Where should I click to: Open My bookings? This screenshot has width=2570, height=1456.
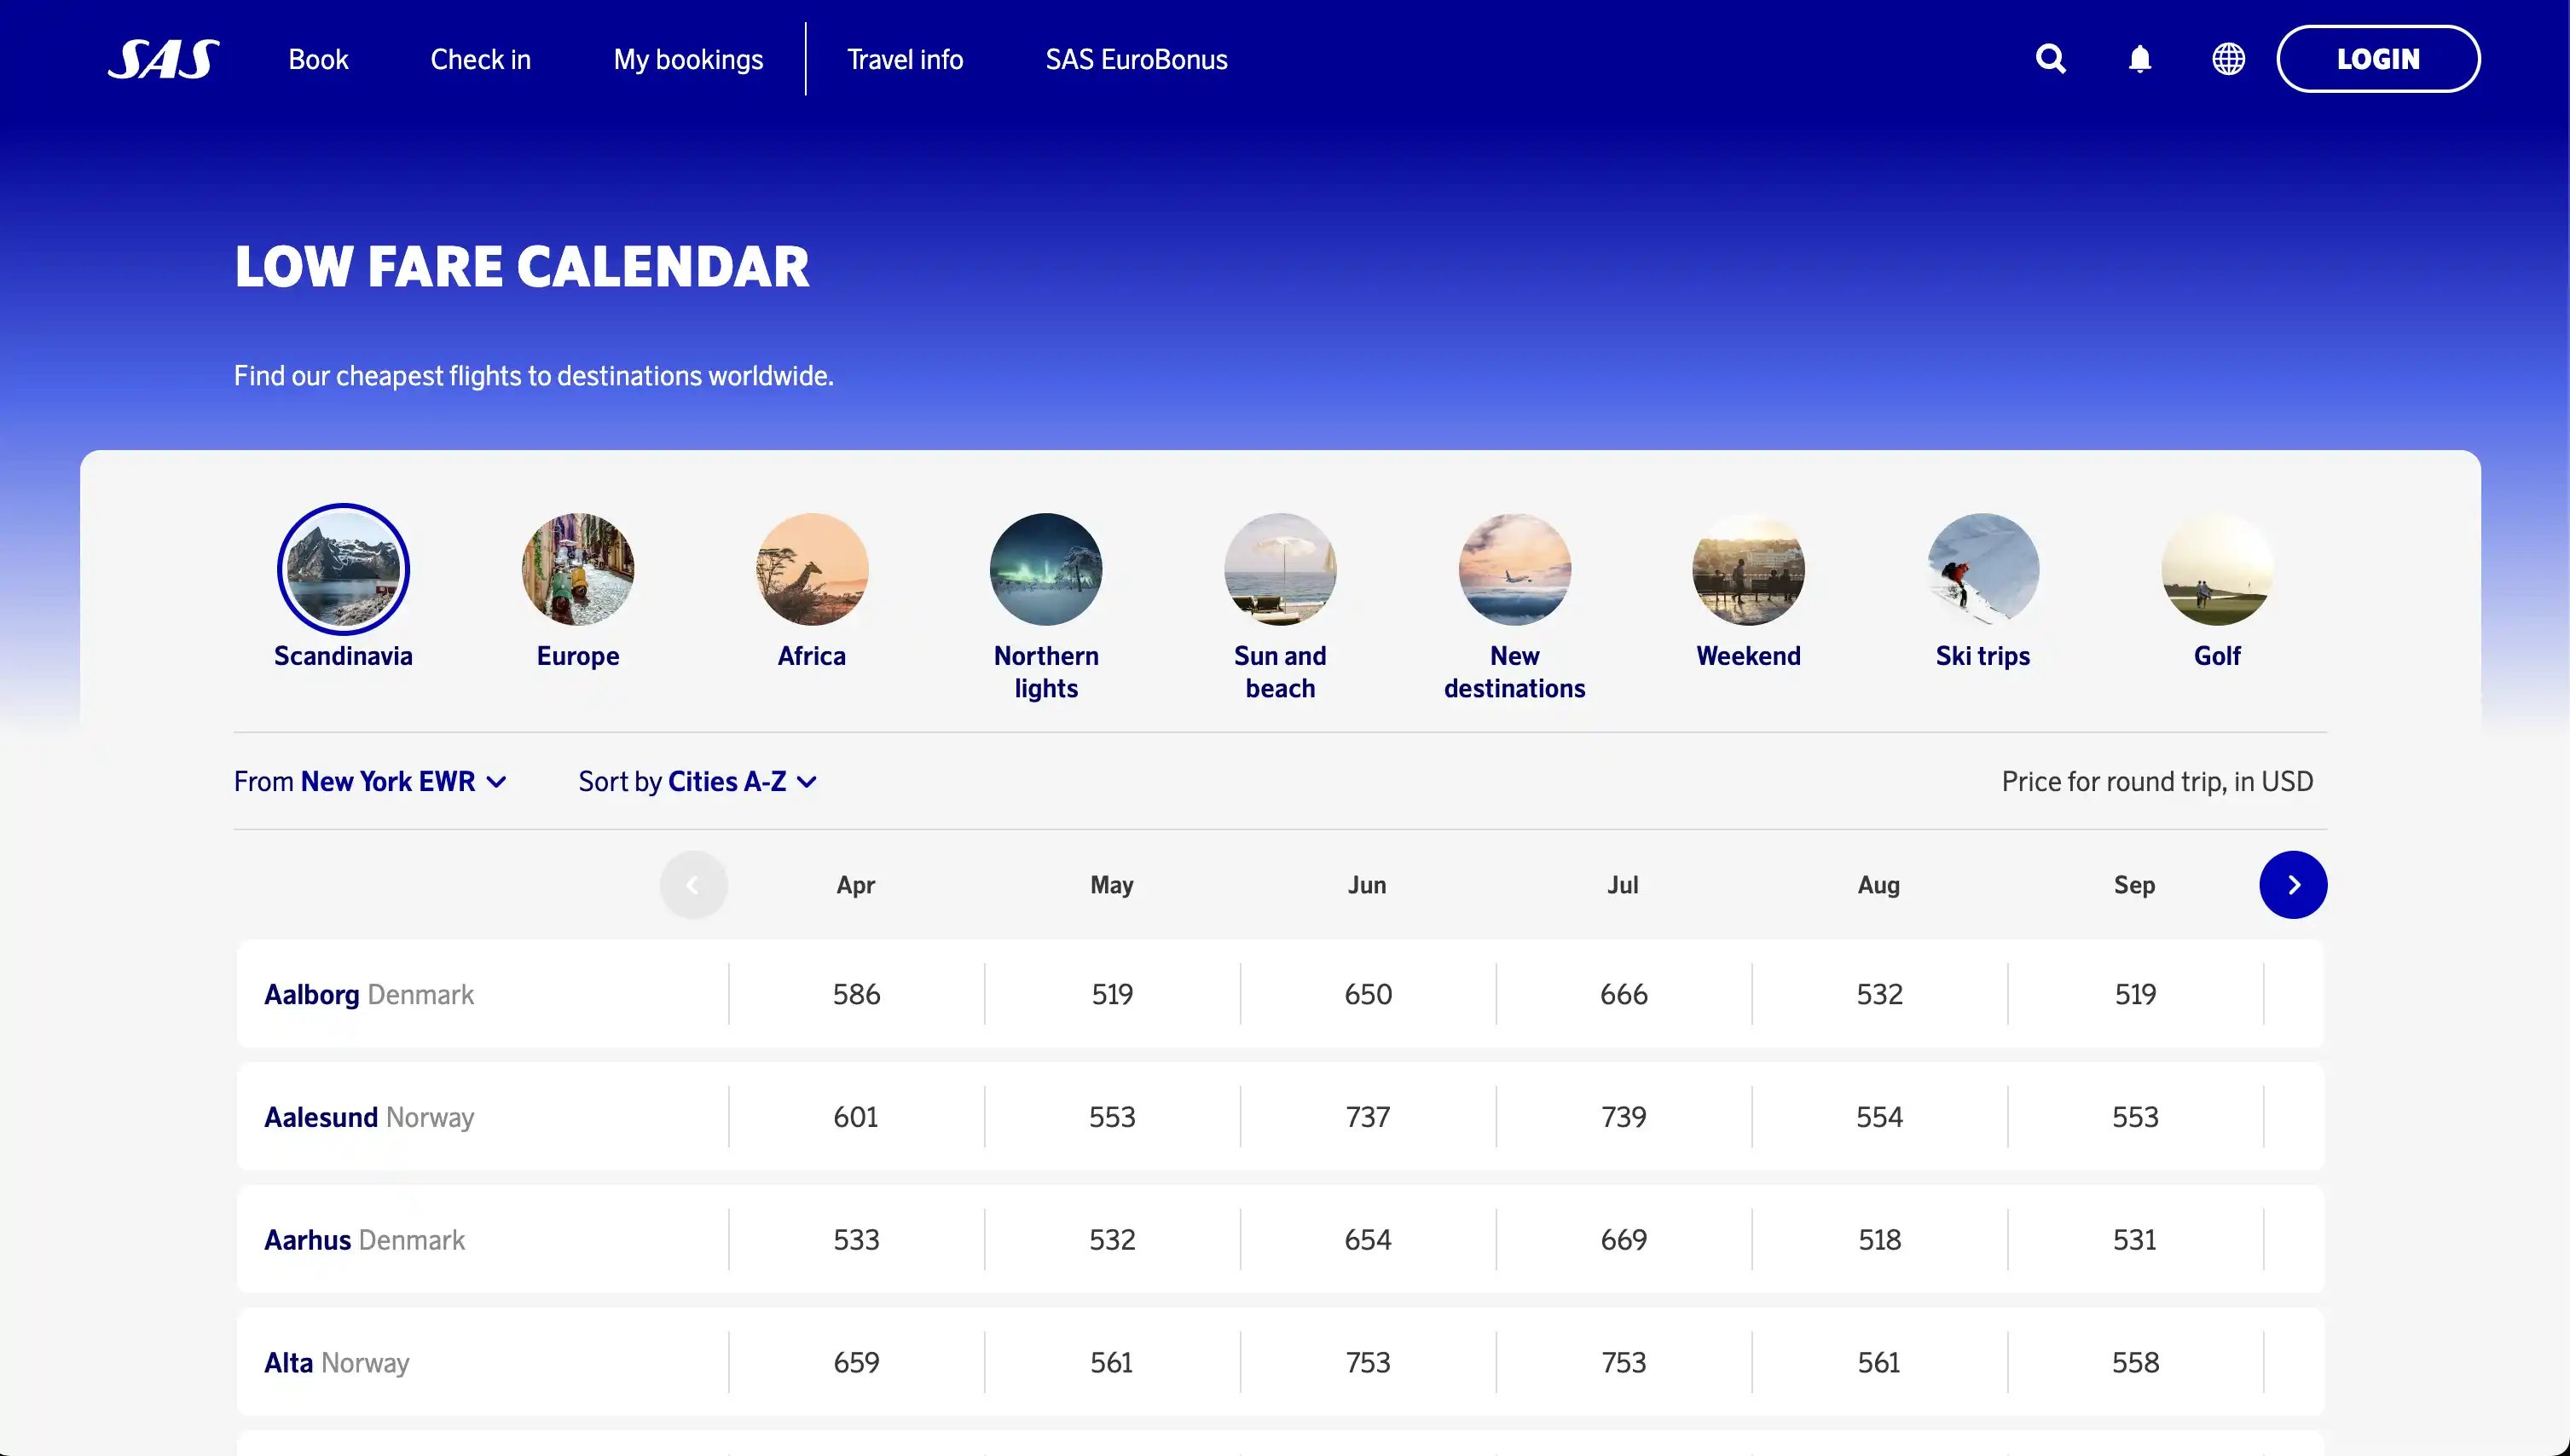688,59
